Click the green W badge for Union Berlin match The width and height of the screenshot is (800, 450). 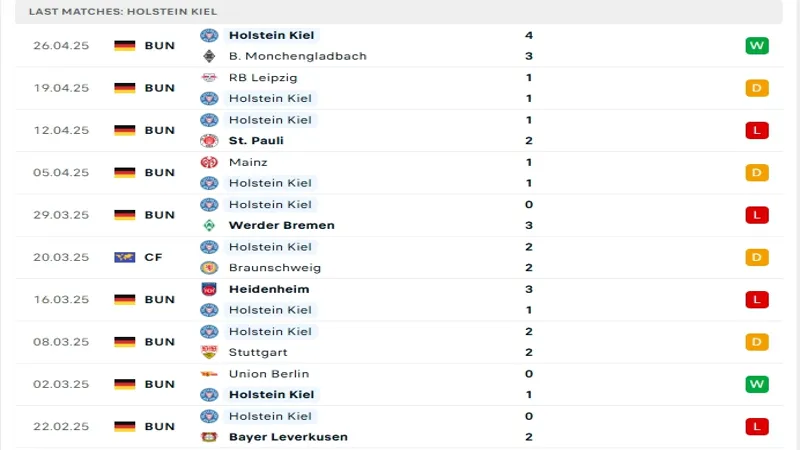point(757,384)
